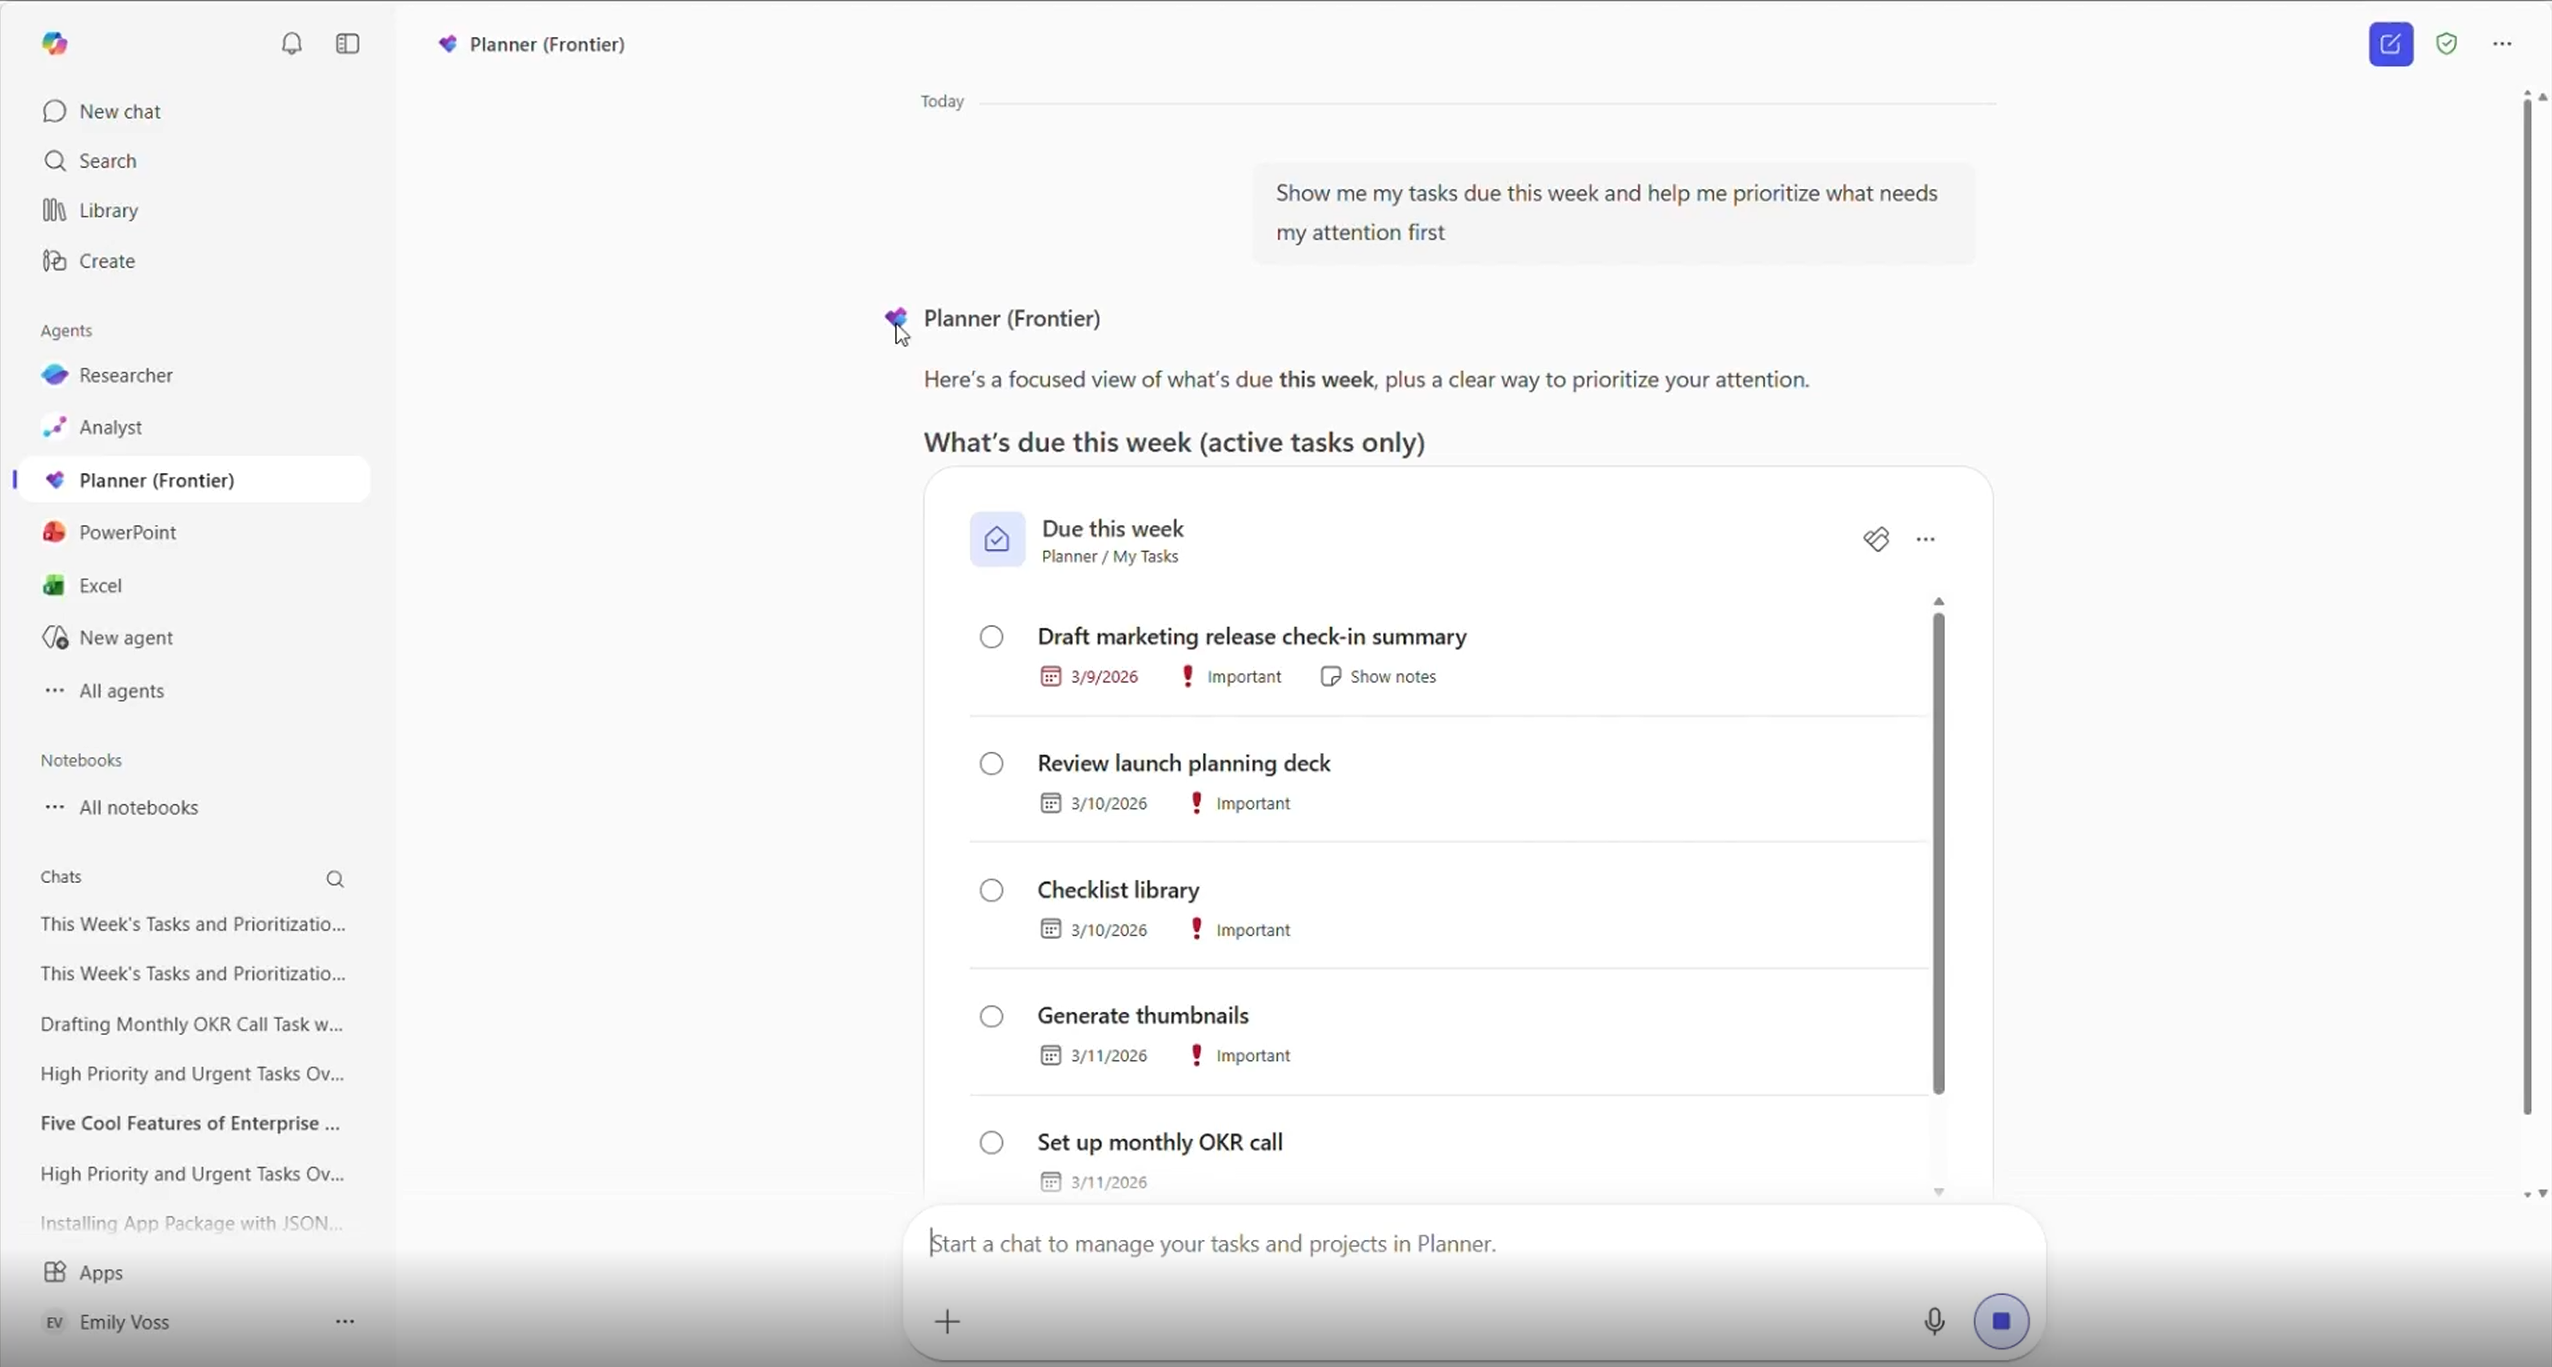Image resolution: width=2552 pixels, height=1367 pixels.
Task: Open Installing App Package with JSON chat
Action: (192, 1223)
